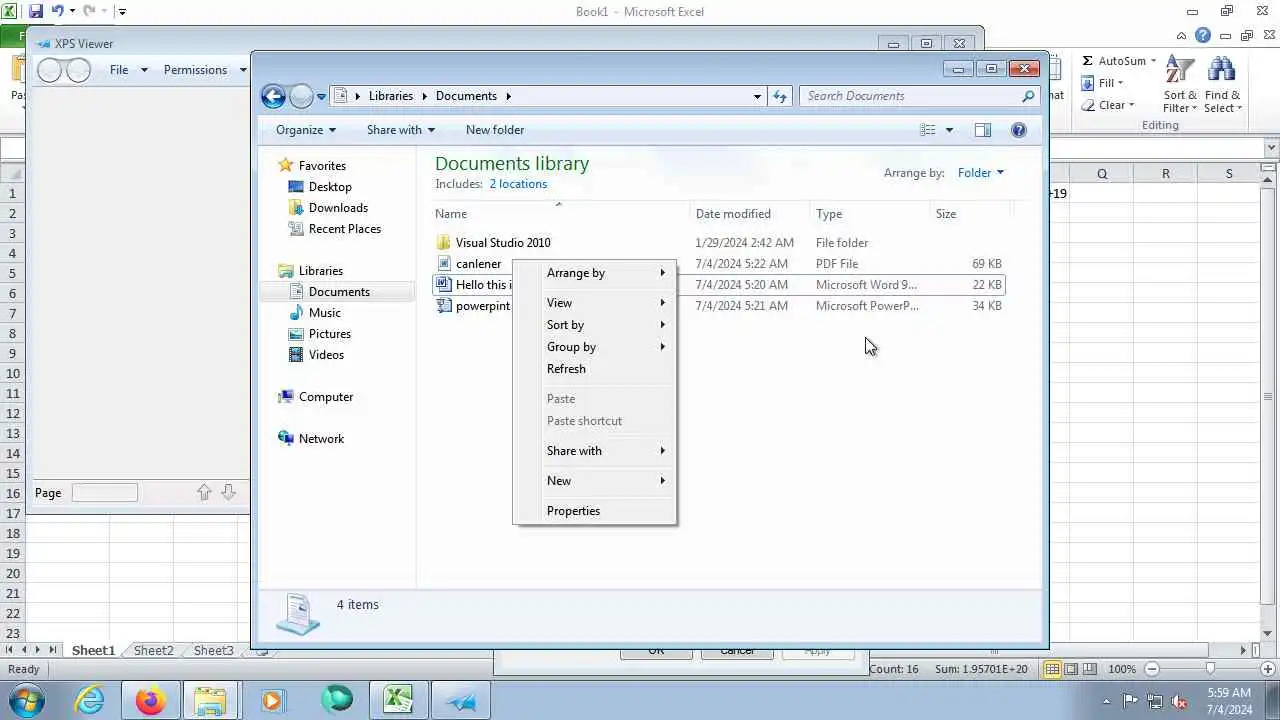Go to previous page in XPS Viewer
Image resolution: width=1280 pixels, height=720 pixels.
204,492
